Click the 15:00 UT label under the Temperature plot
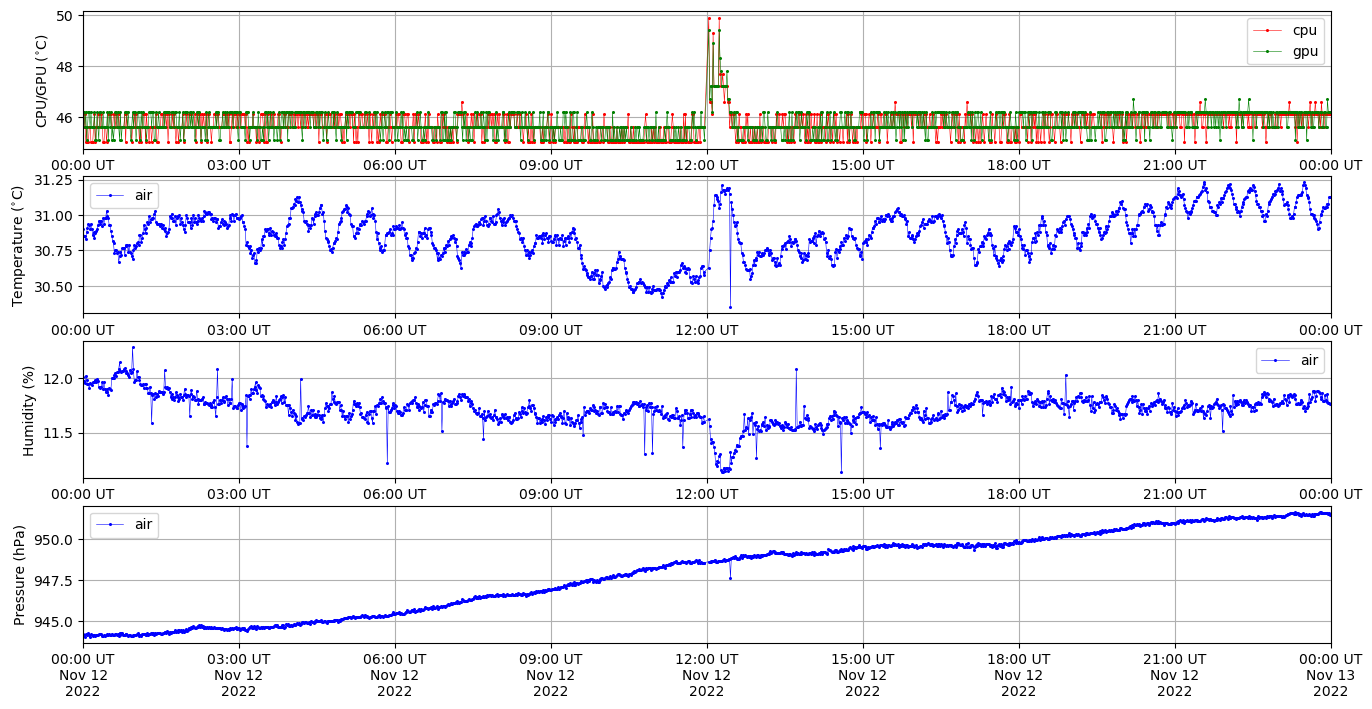This screenshot has width=1372, height=709. [x=863, y=330]
